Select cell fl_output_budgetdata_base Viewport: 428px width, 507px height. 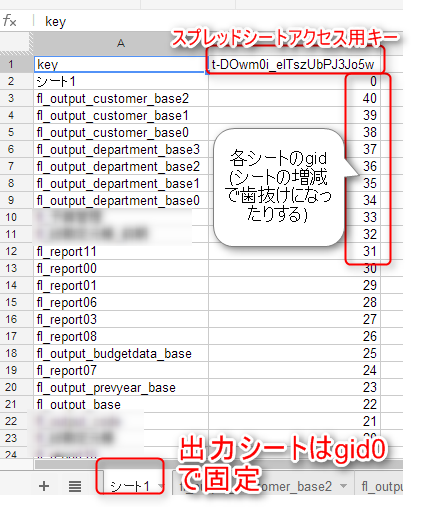point(121,353)
